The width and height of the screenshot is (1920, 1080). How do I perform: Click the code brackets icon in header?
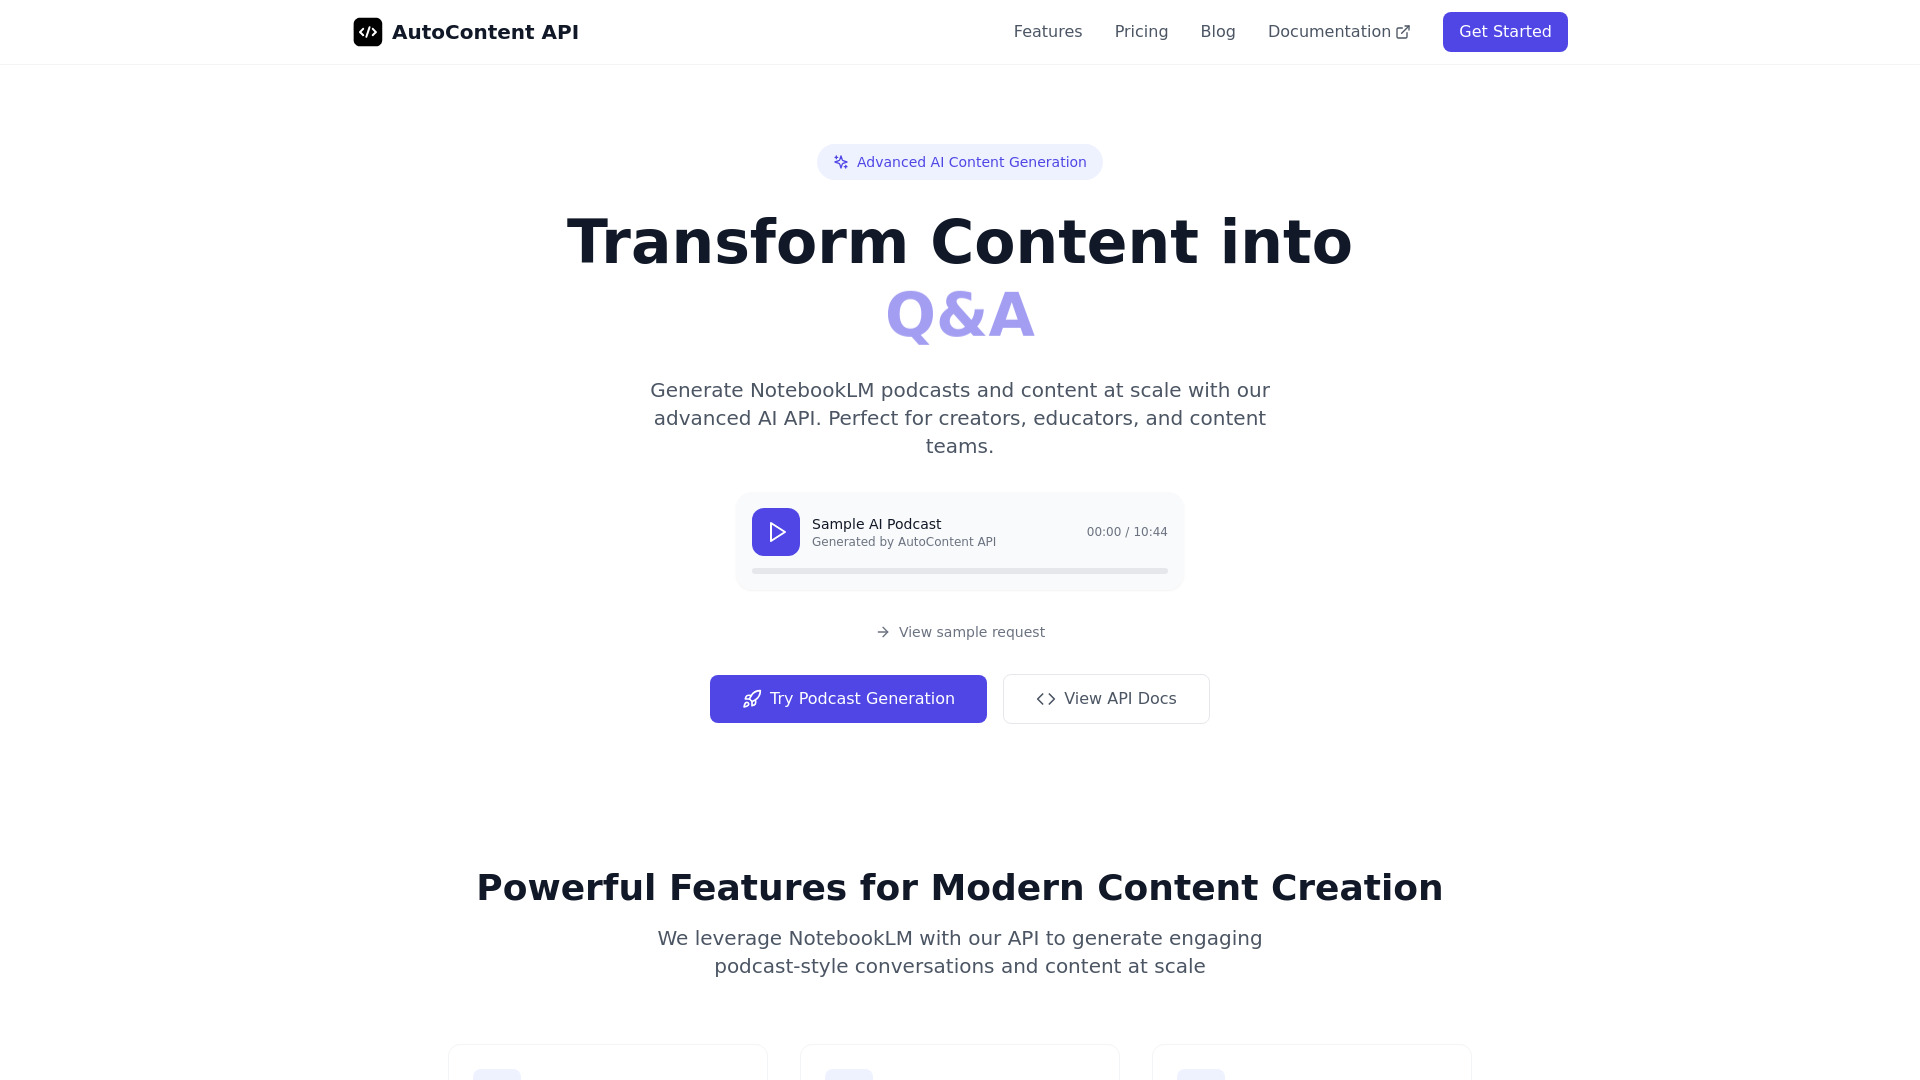368,32
